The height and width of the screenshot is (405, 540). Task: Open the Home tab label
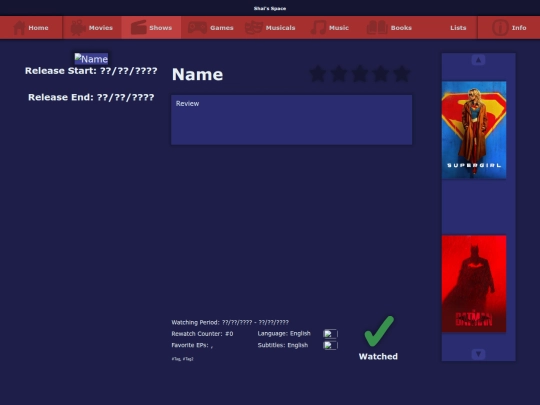(38, 28)
